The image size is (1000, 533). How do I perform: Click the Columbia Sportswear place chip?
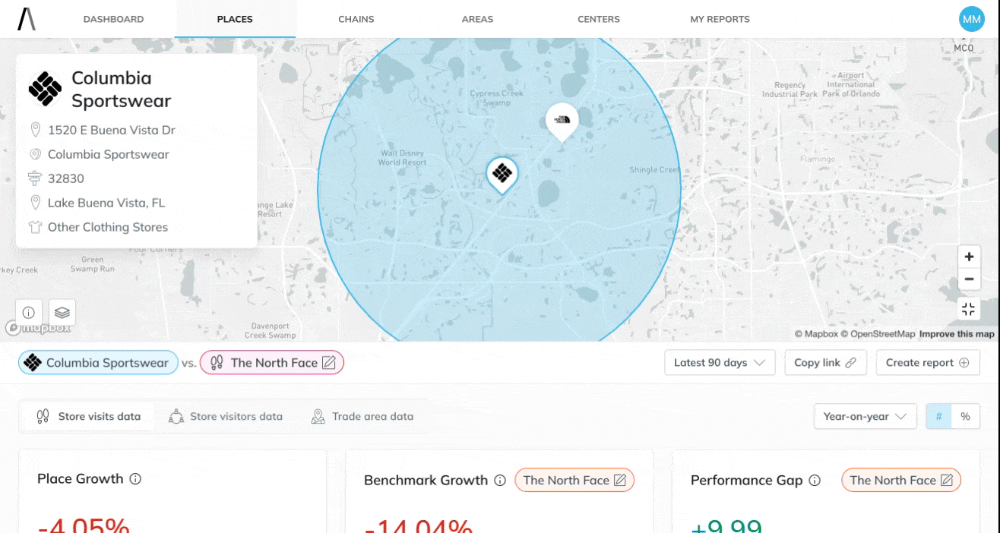(x=98, y=363)
